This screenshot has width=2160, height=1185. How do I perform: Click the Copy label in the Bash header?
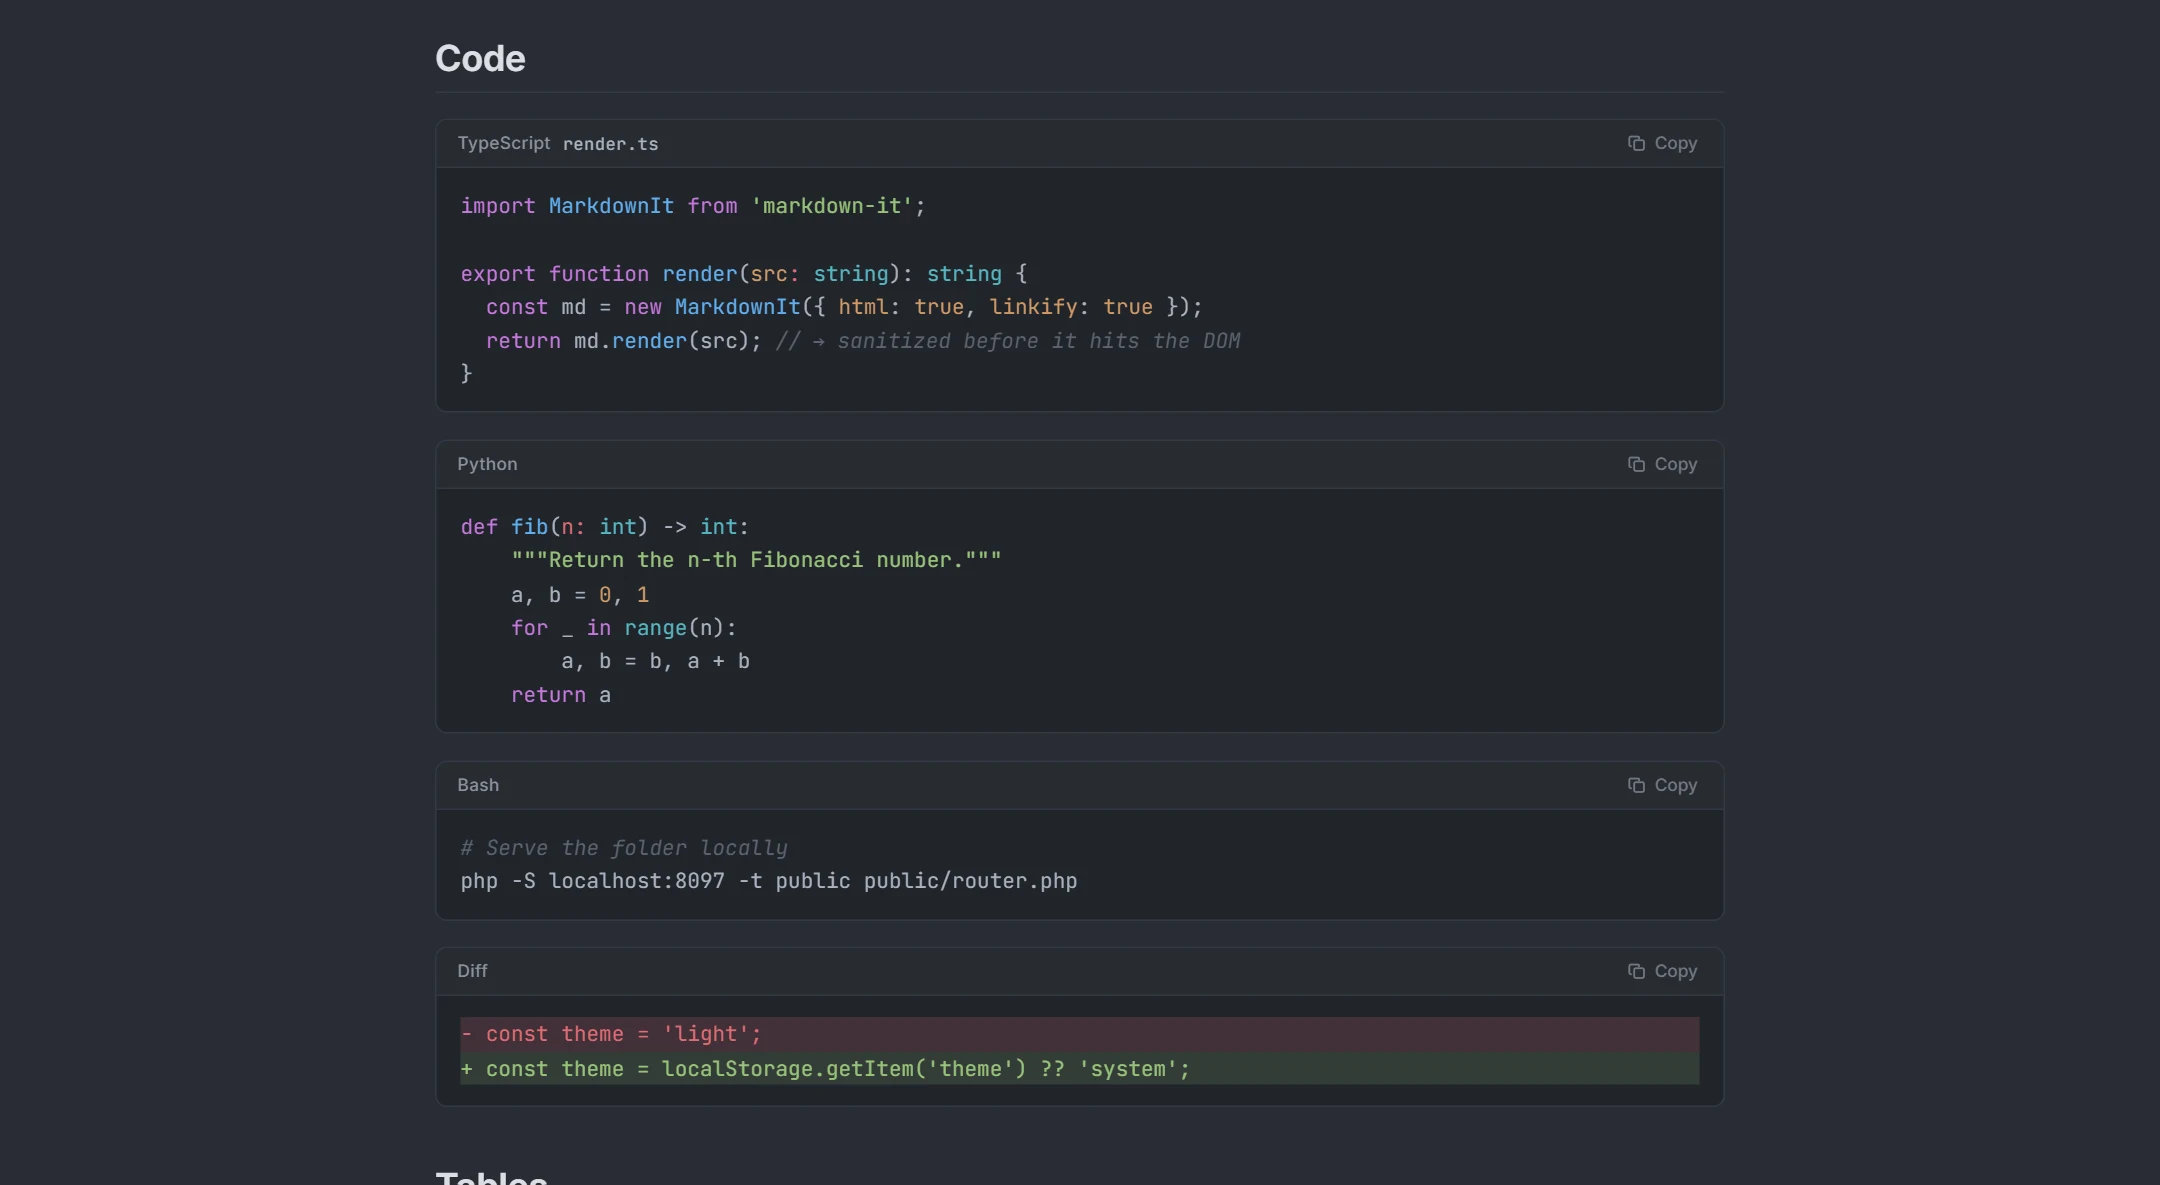click(x=1676, y=785)
